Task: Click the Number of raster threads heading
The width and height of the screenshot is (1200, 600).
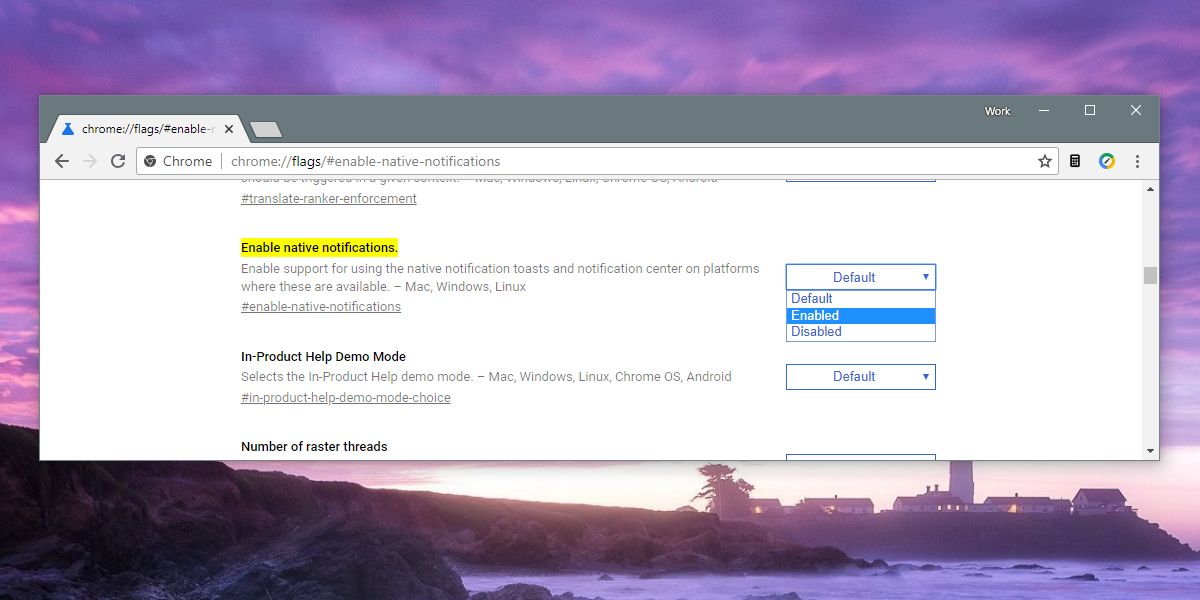Action: tap(314, 446)
